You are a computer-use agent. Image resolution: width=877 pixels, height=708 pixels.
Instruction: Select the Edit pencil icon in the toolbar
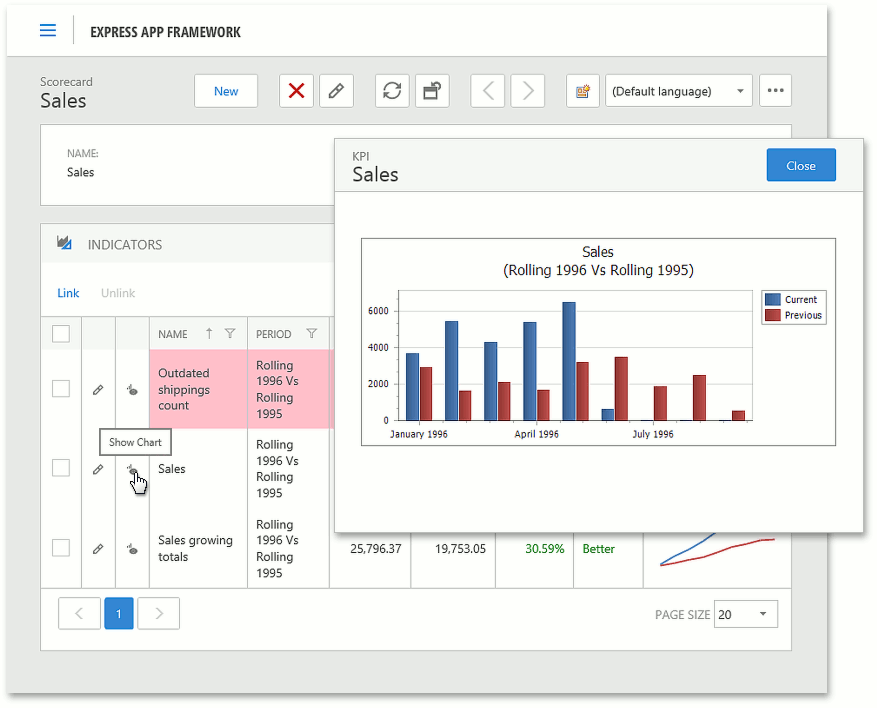(336, 90)
